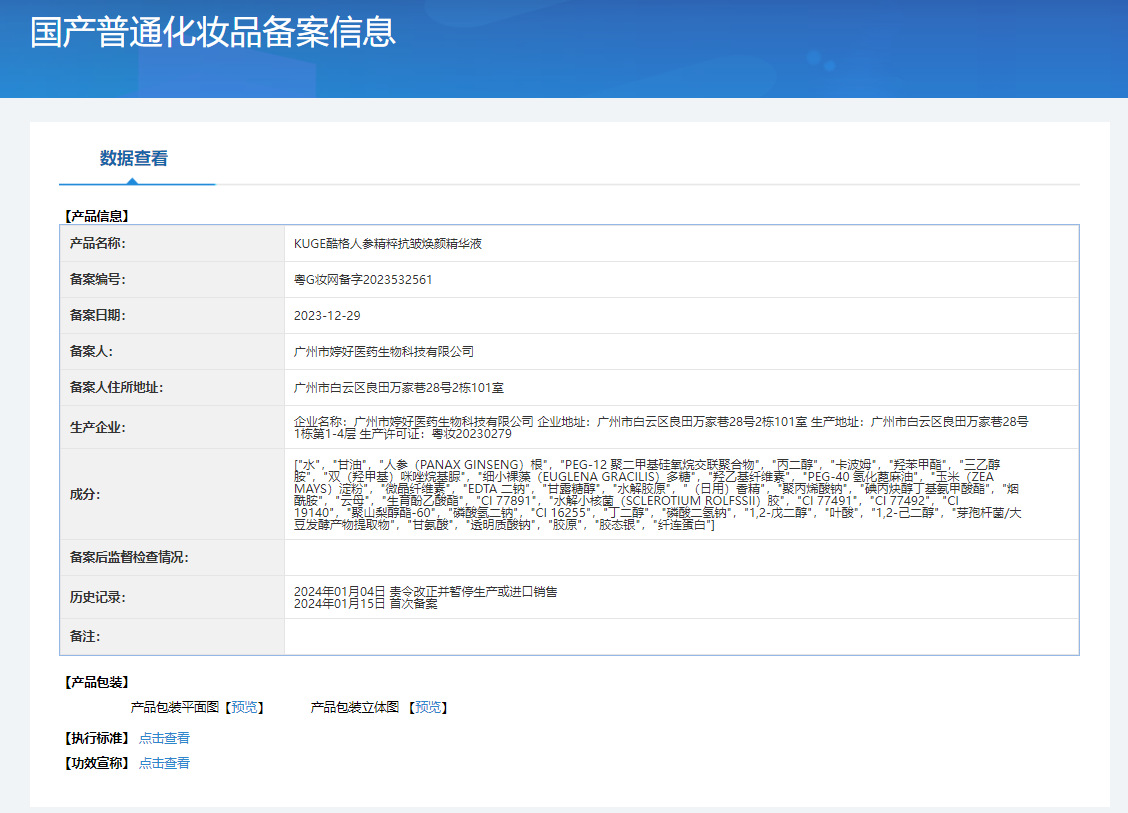Click the 备案编号 row label
This screenshot has height=813, width=1128.
pyautogui.click(x=98, y=280)
